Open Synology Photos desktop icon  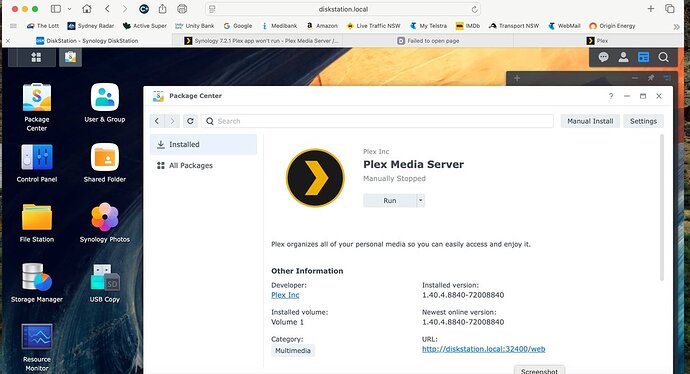tap(105, 223)
